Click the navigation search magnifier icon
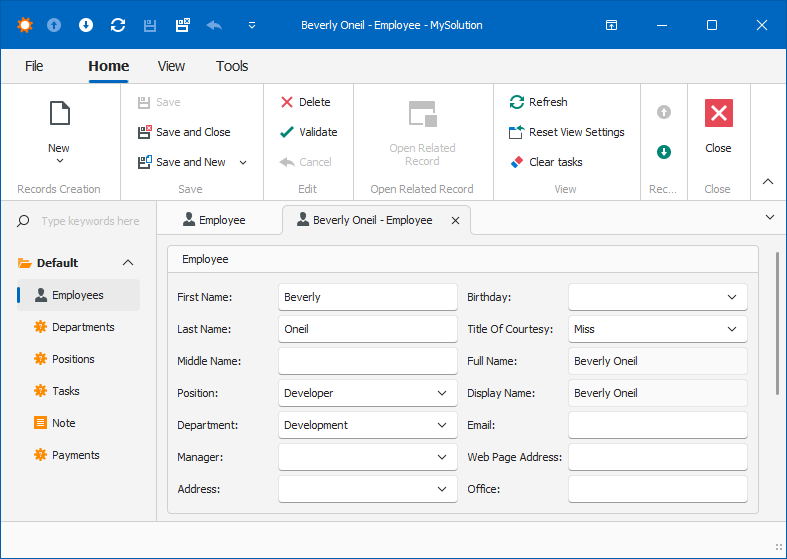 coord(23,221)
